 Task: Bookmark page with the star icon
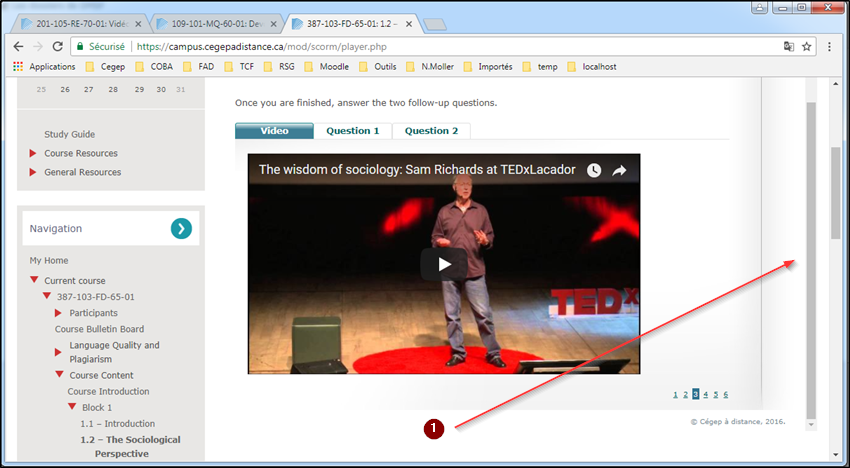pyautogui.click(x=807, y=46)
